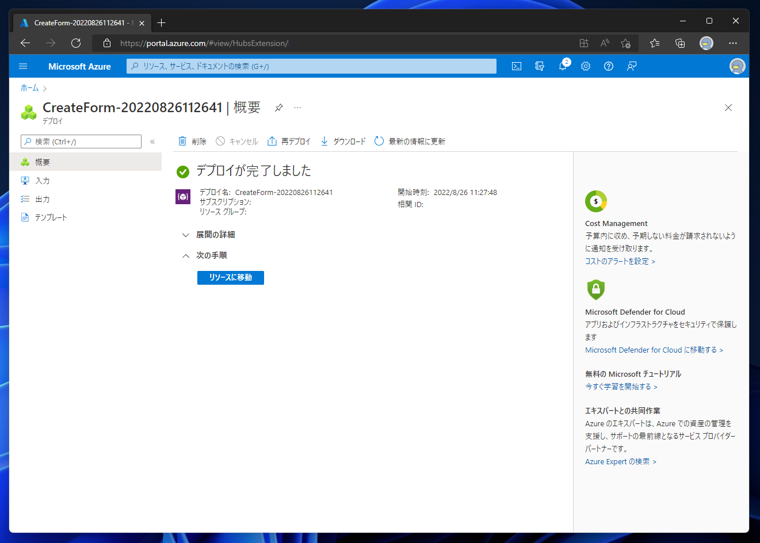Open the Azure account avatar

[737, 66]
